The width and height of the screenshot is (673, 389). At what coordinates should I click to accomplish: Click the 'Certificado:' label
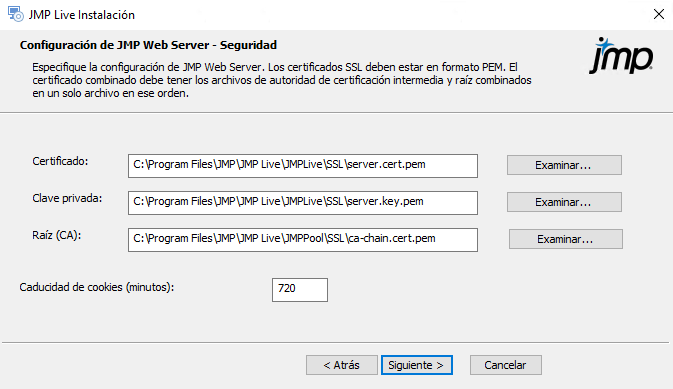[x=60, y=161]
